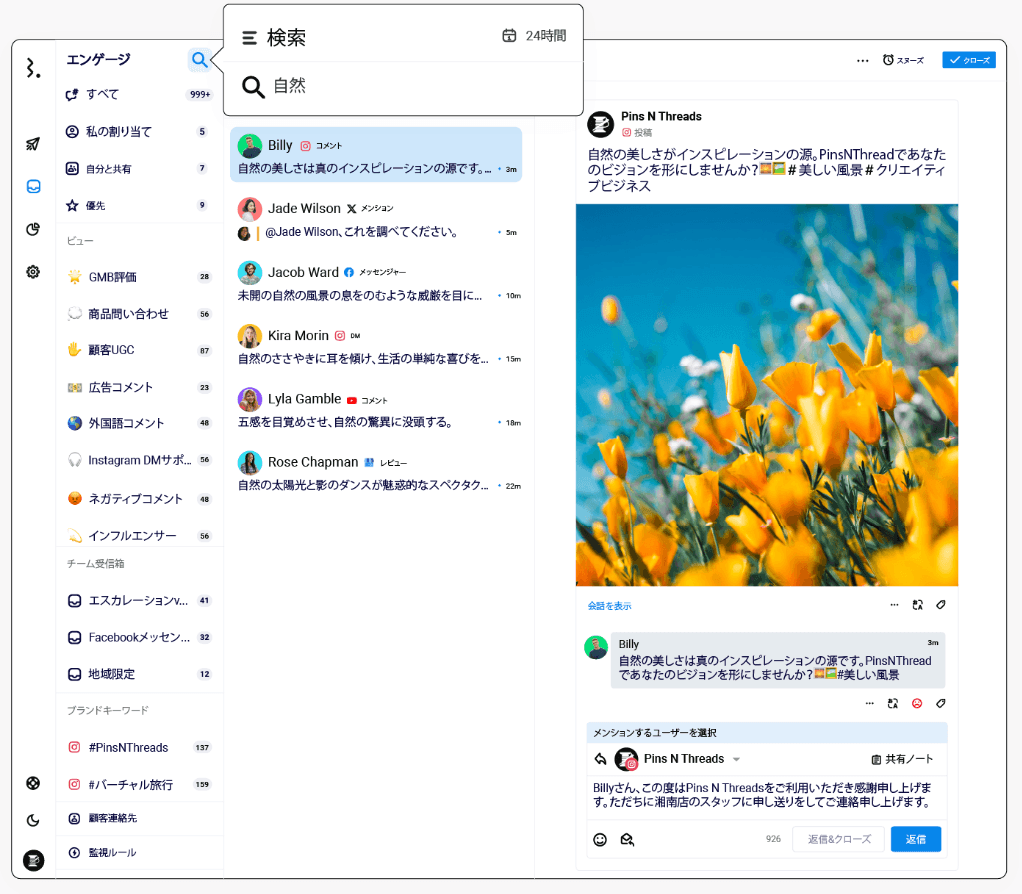This screenshot has height=894, width=1022.
Task: Click the red sad-face sentiment icon
Action: pos(917,704)
